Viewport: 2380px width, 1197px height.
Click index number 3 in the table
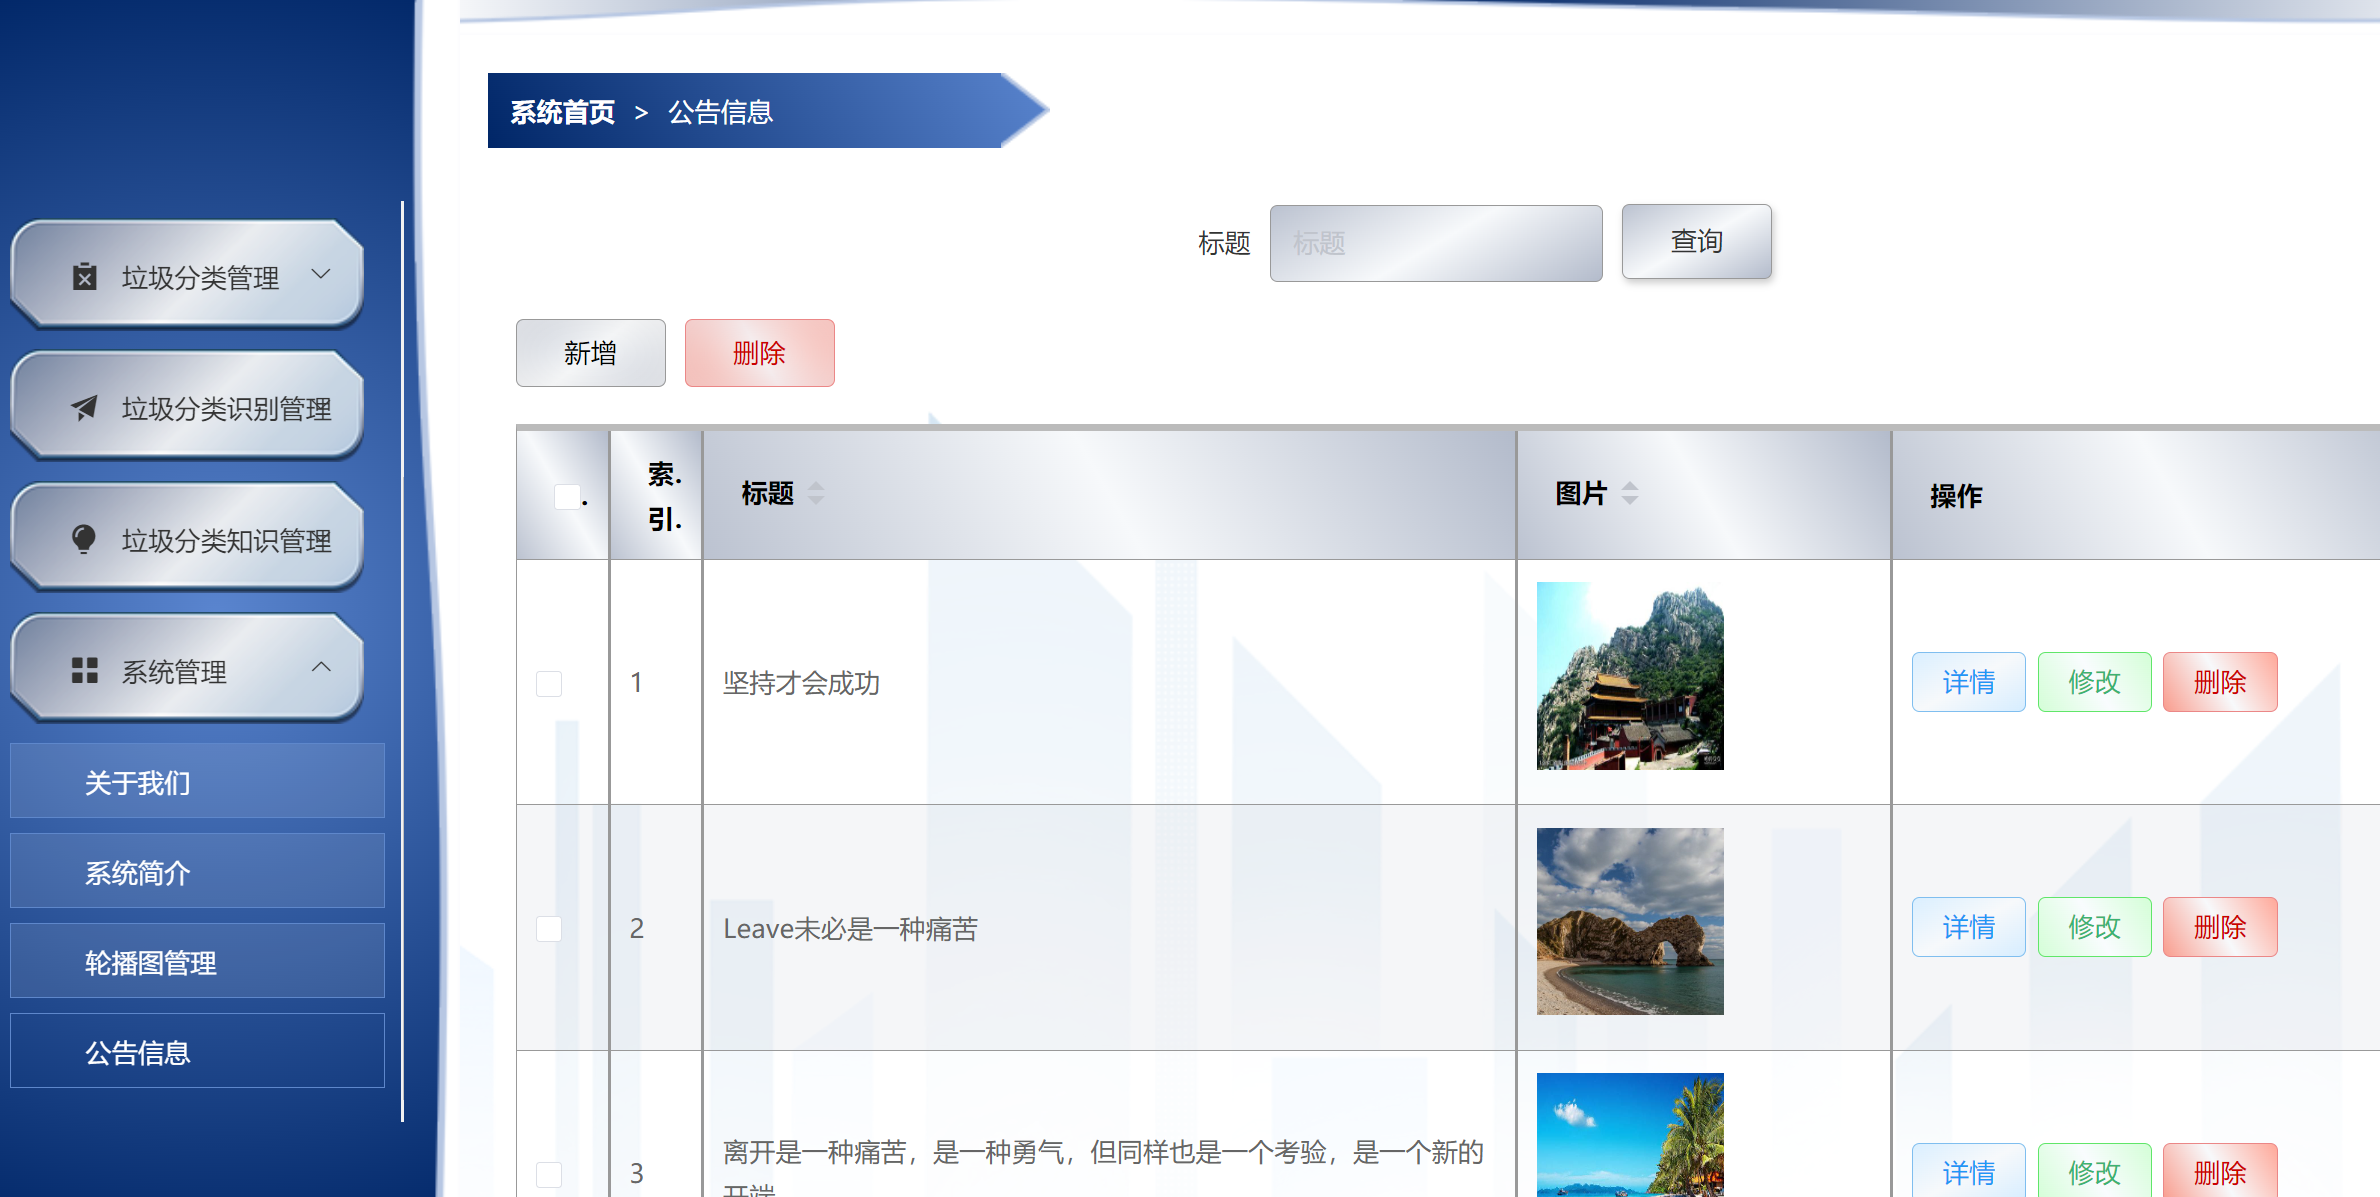click(x=637, y=1174)
